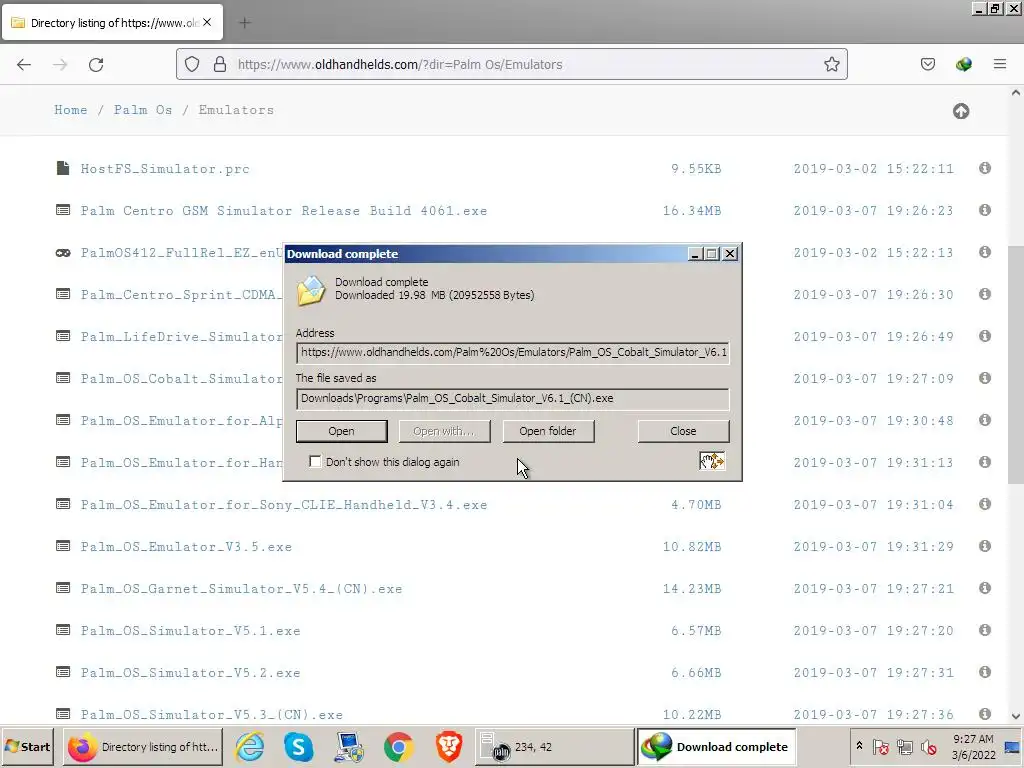Click the '234, 42' taskbar button
The width and height of the screenshot is (1024, 768).
[554, 747]
